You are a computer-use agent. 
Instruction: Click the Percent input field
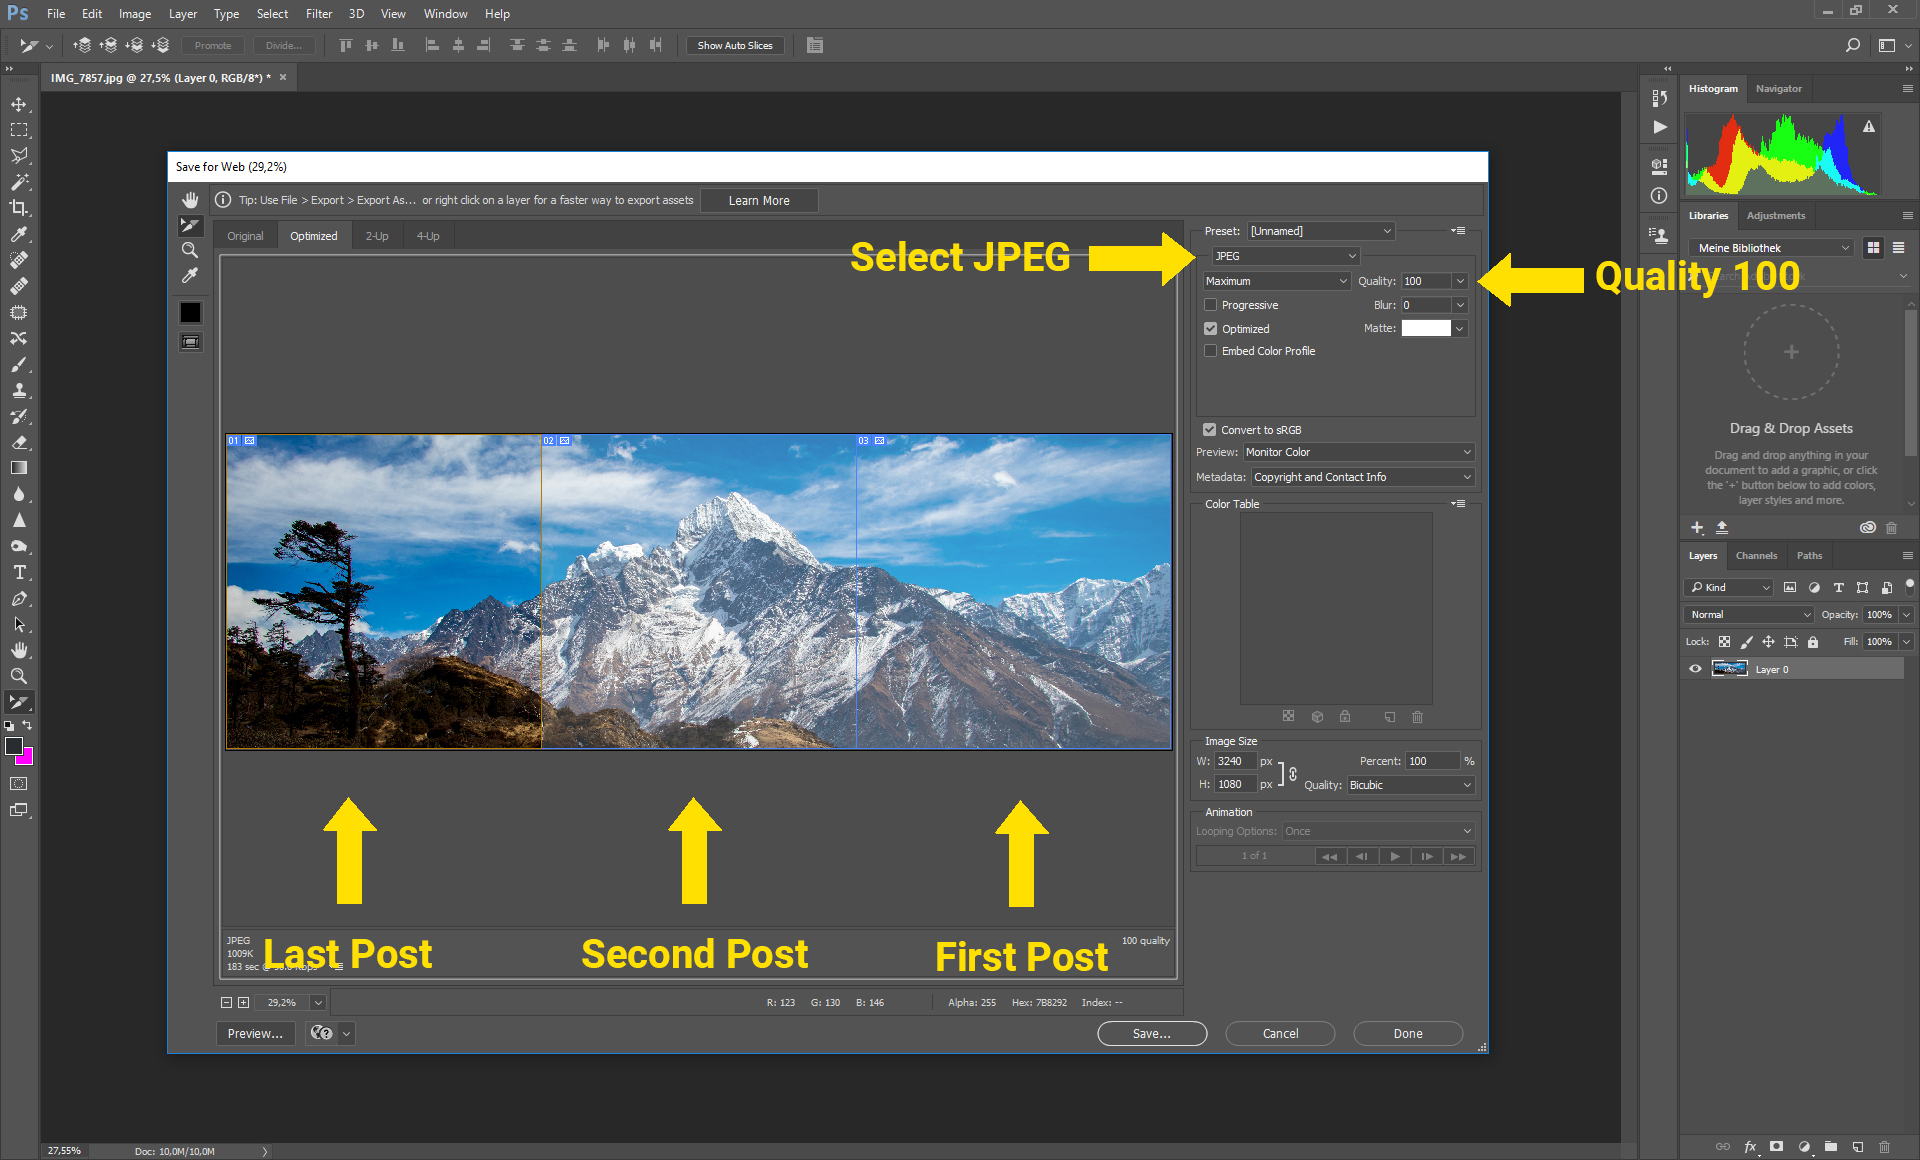[1433, 761]
